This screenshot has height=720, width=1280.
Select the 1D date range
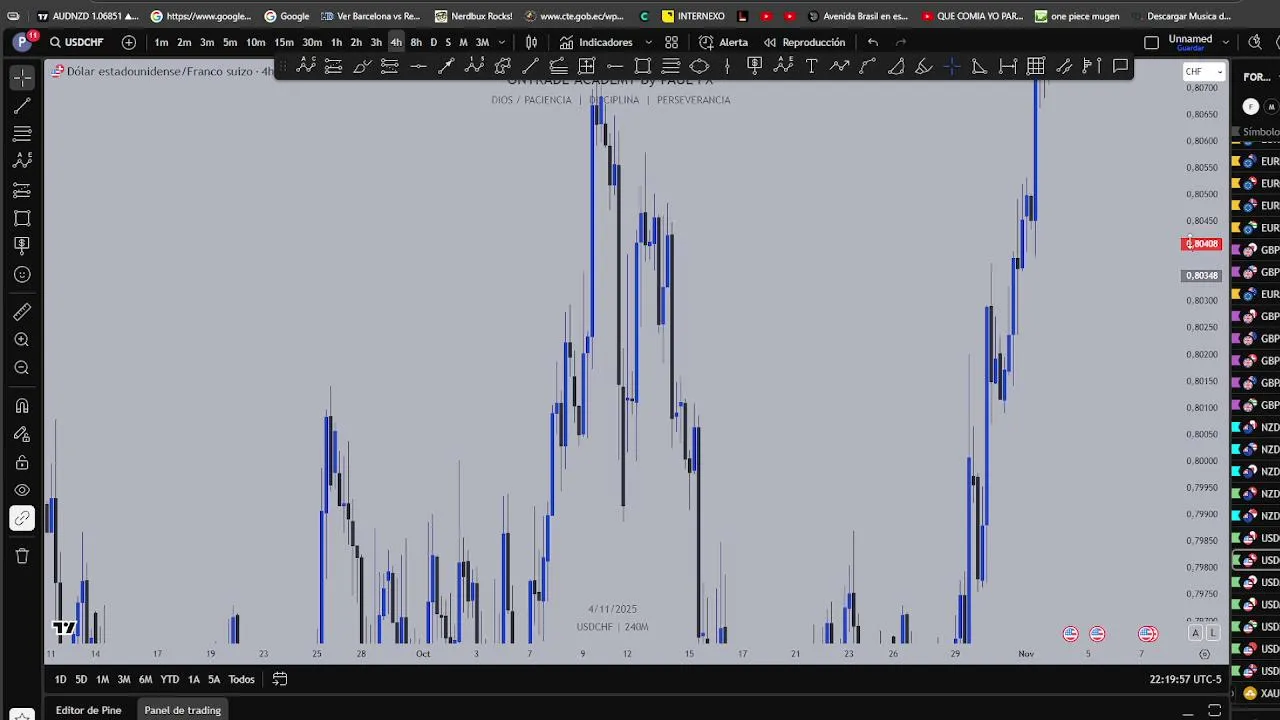60,680
